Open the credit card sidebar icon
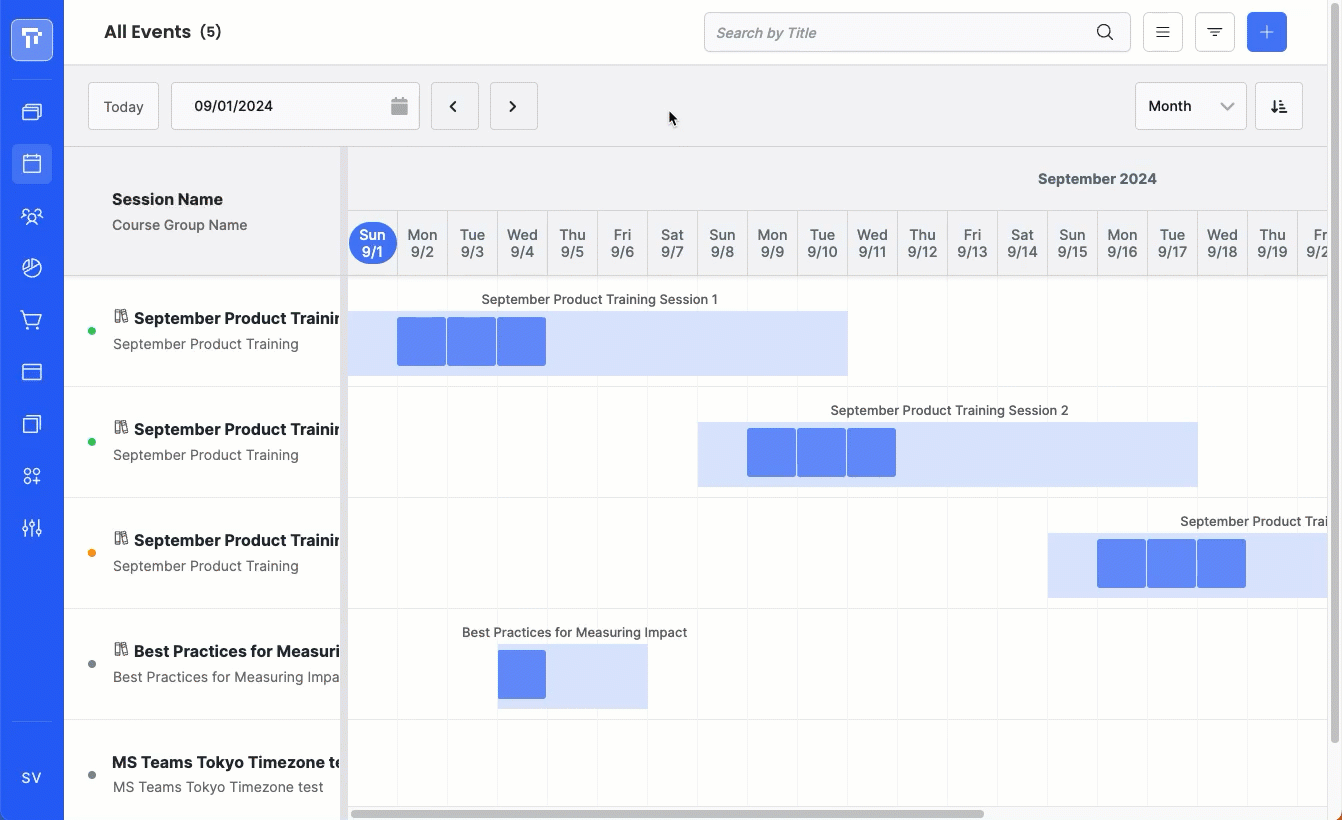The width and height of the screenshot is (1342, 820). [x=32, y=372]
